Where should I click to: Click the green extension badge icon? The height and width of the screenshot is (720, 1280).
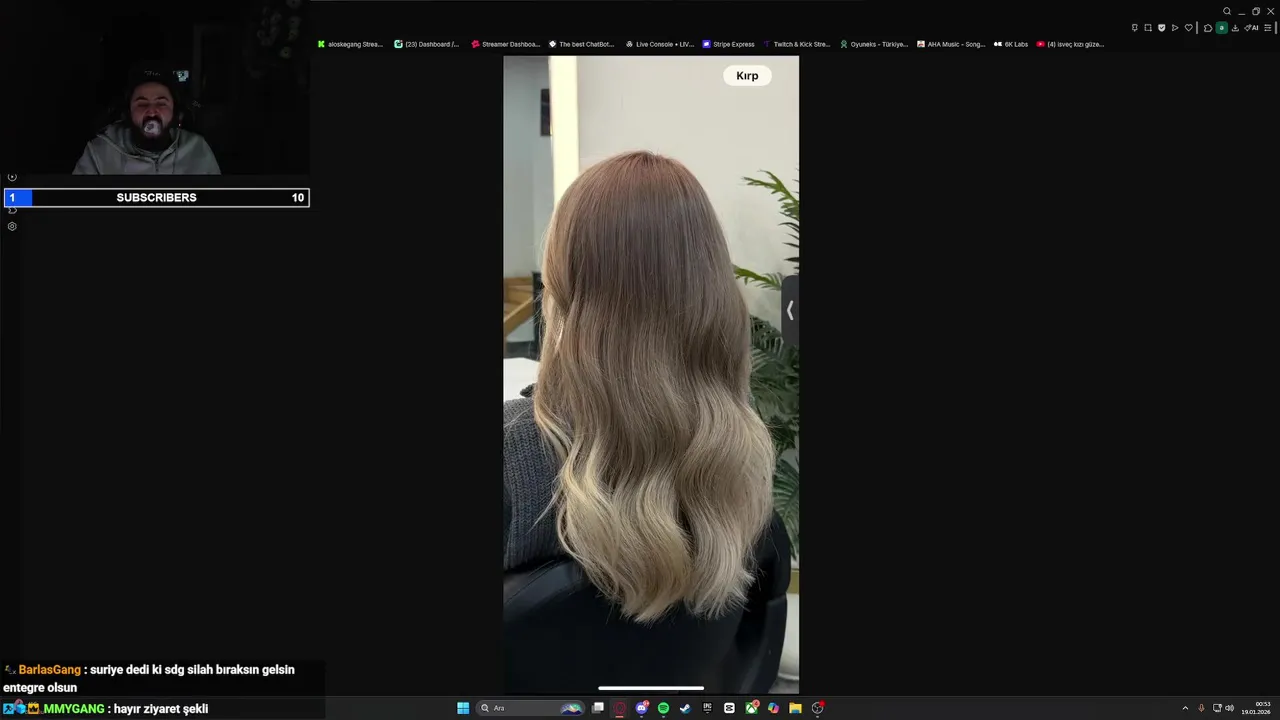(x=1222, y=28)
